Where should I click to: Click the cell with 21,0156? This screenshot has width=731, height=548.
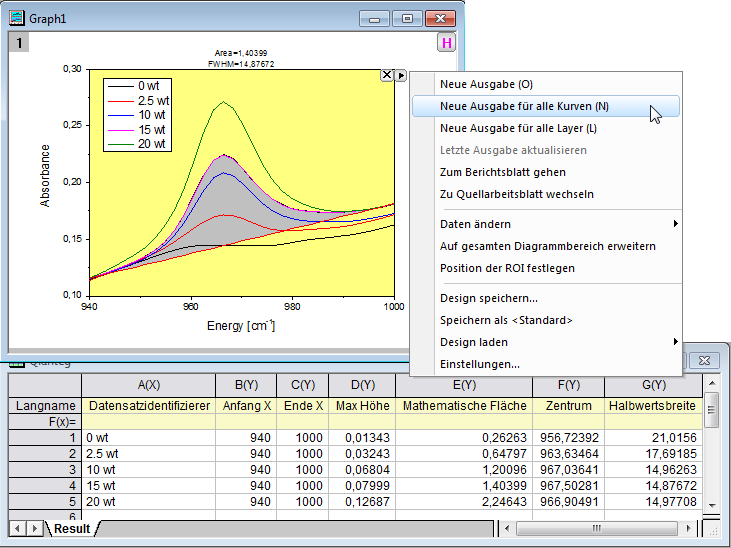(654, 438)
